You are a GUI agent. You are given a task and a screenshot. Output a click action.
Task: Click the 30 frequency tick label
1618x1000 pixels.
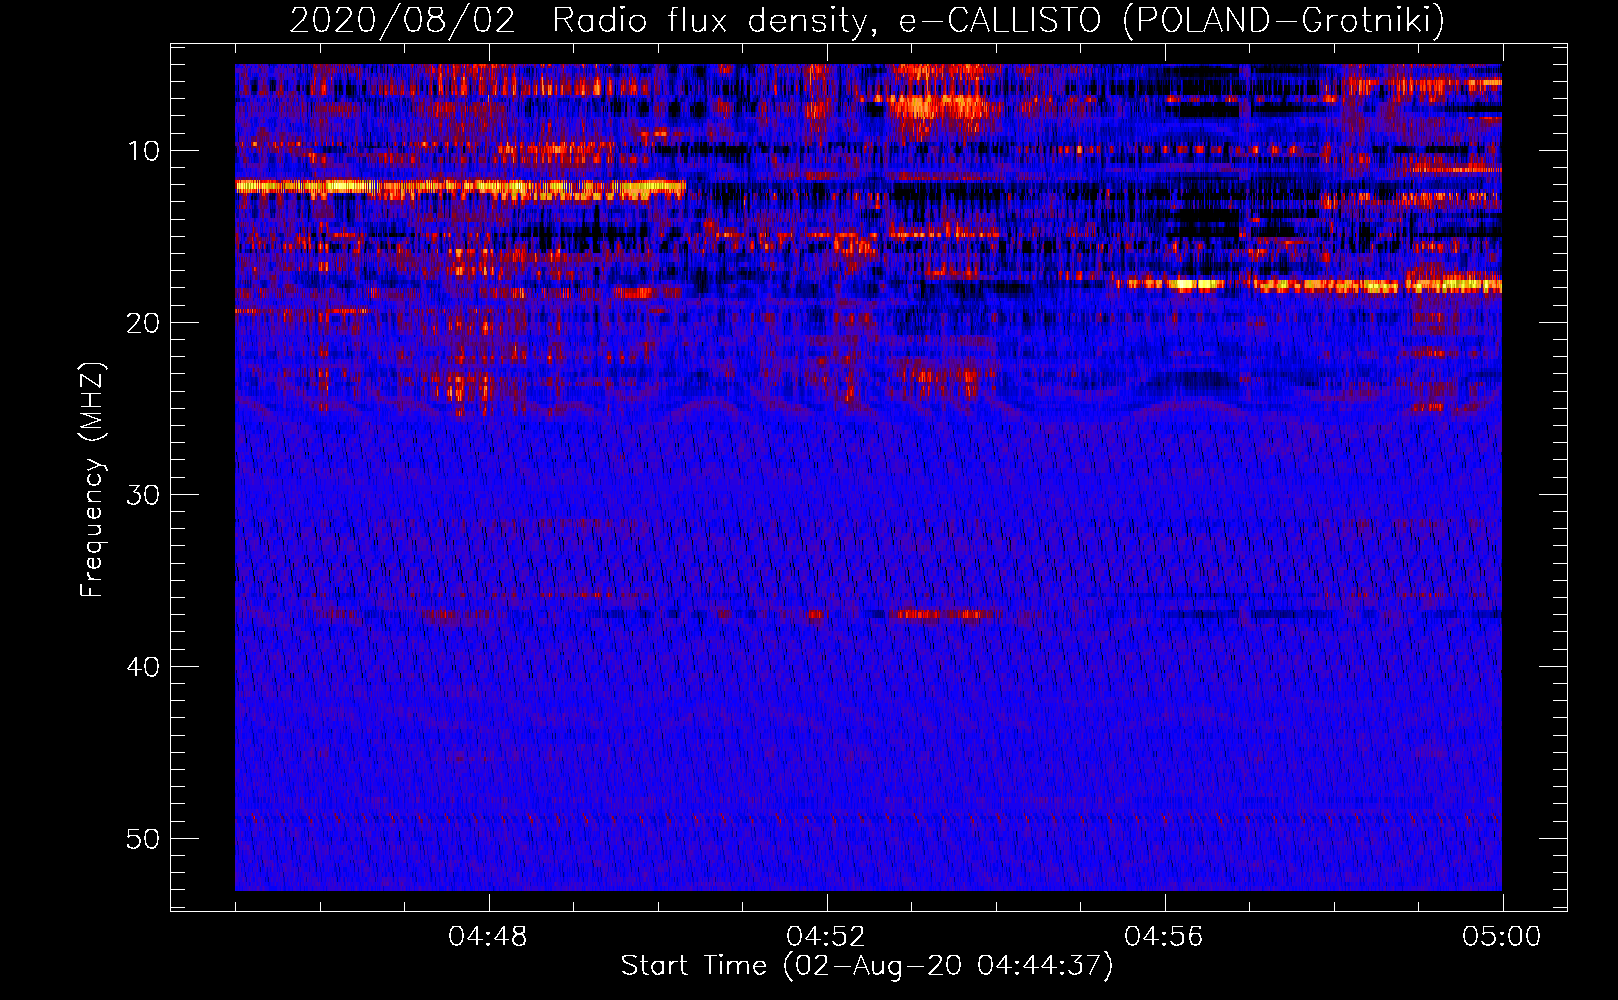click(x=144, y=495)
